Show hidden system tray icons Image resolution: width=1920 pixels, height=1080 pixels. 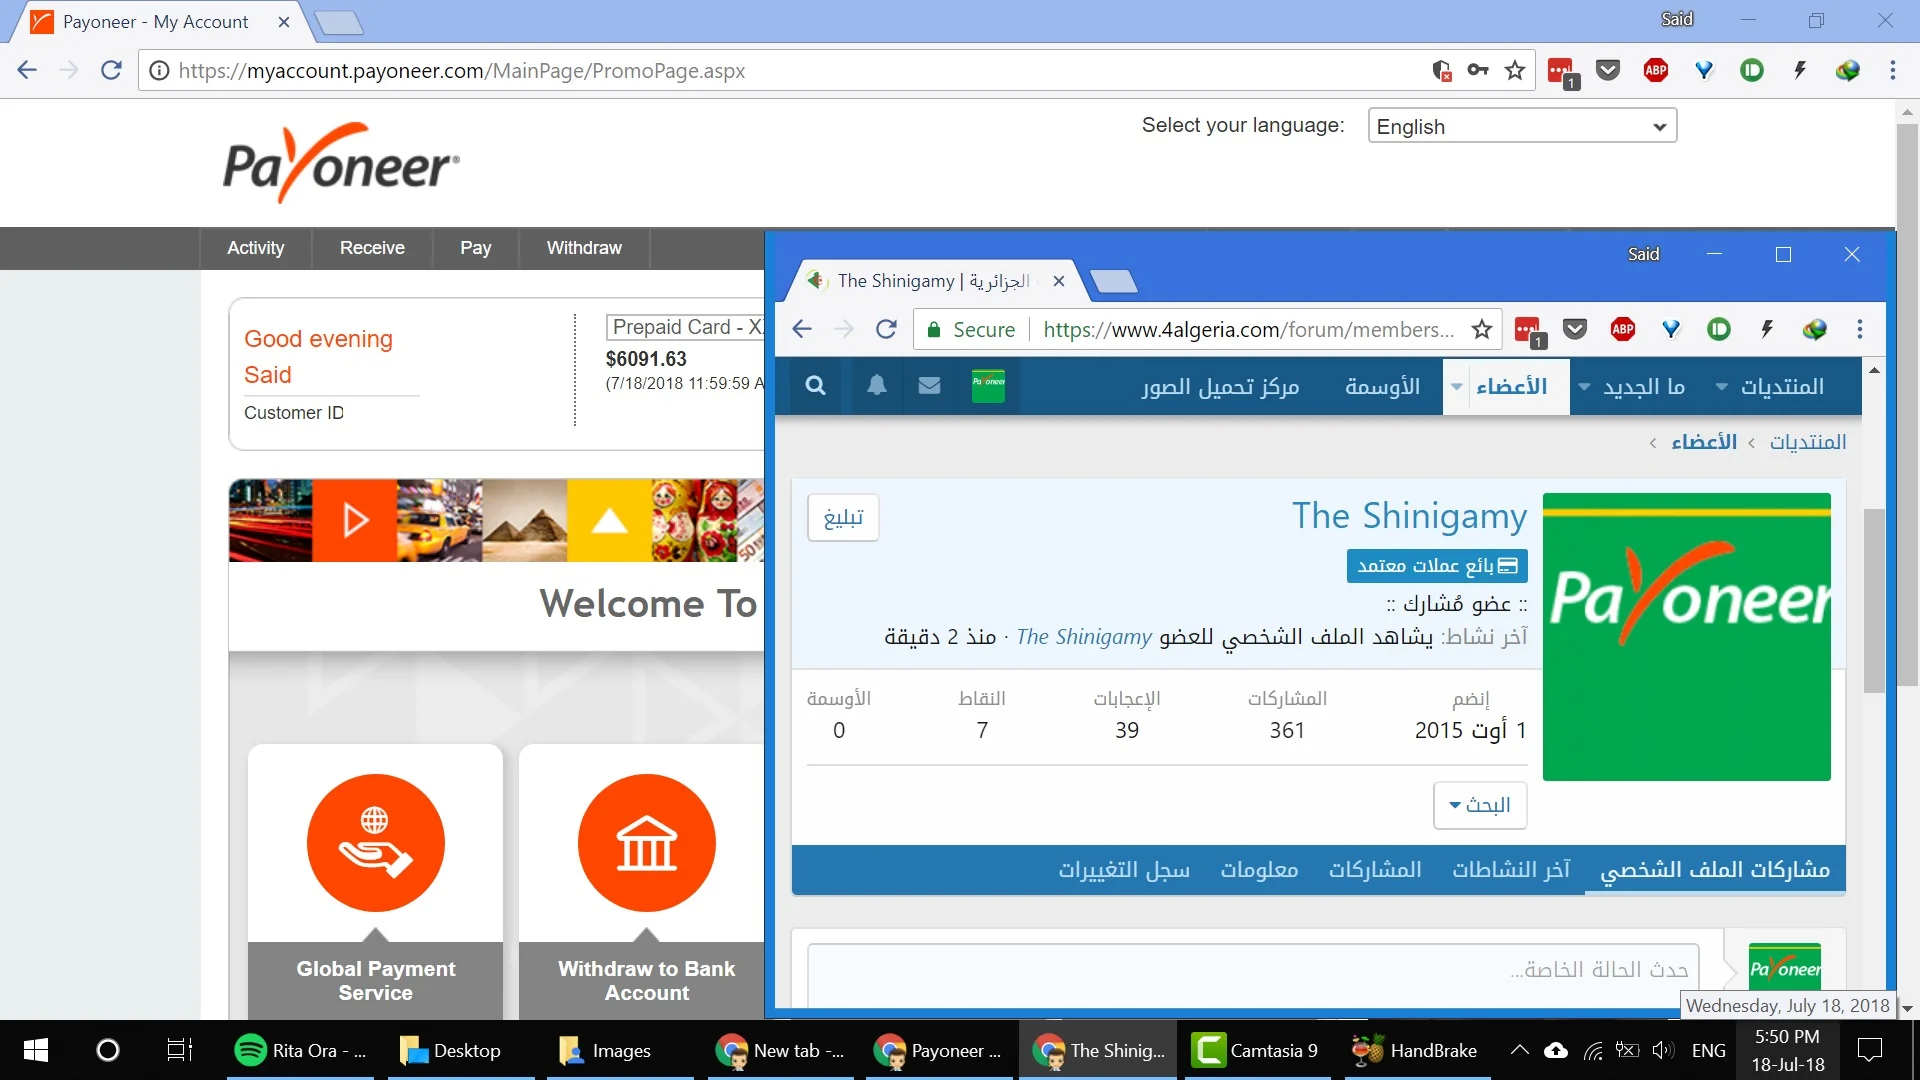click(1519, 1050)
